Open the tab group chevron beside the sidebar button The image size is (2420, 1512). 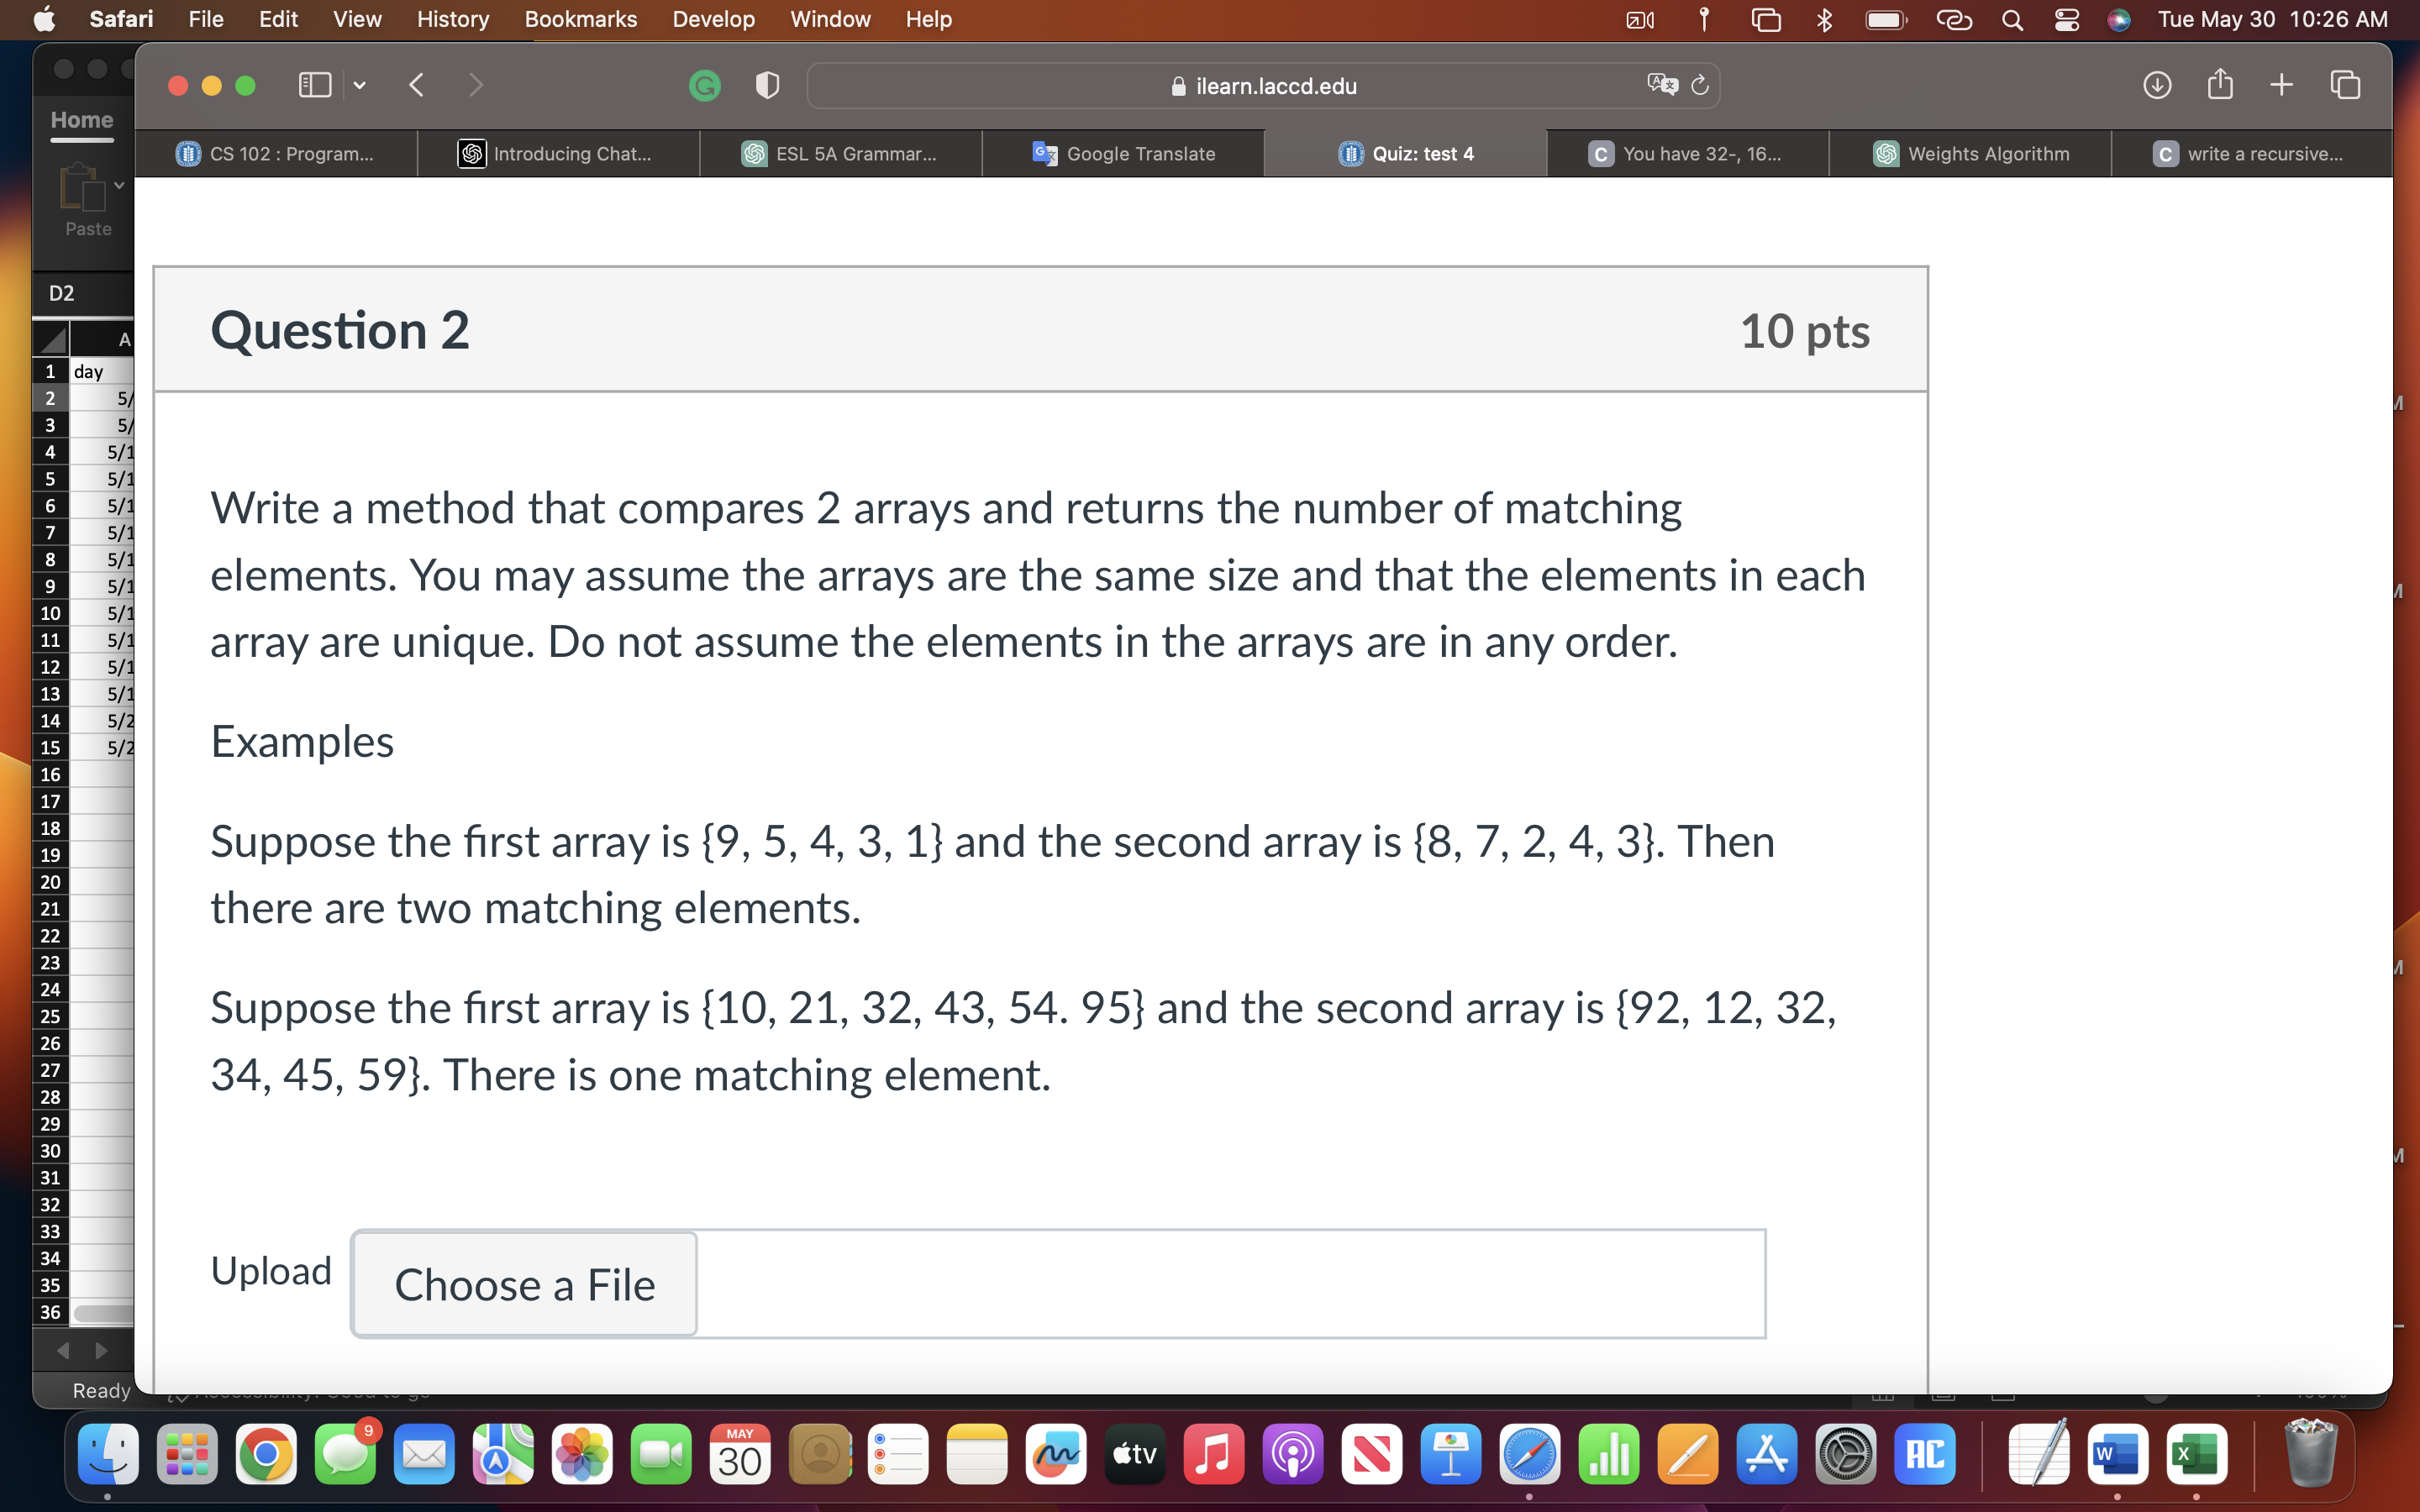359,85
